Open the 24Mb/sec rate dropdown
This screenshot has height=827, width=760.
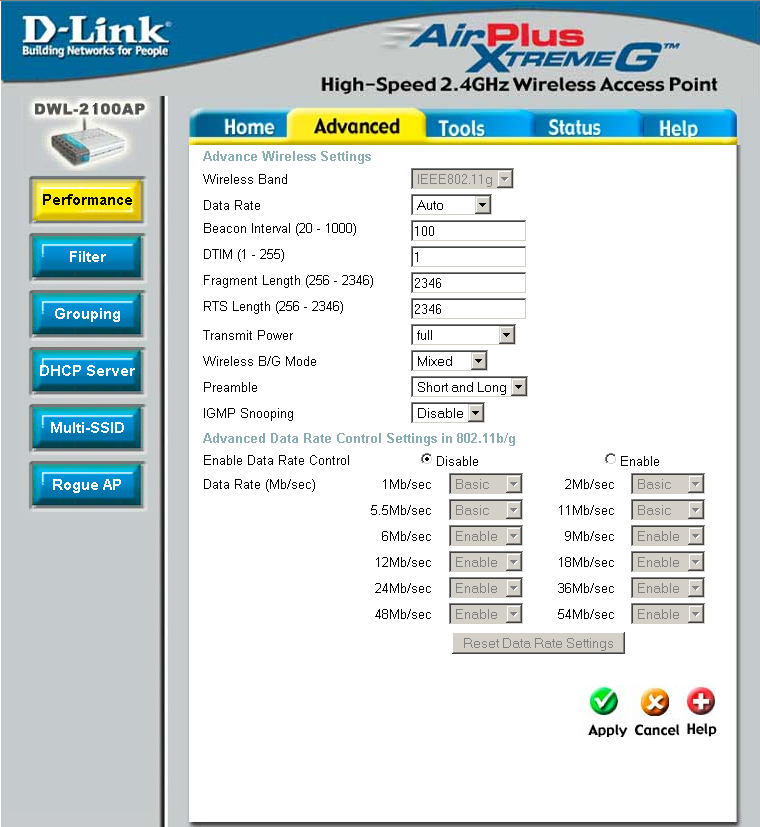[x=486, y=588]
